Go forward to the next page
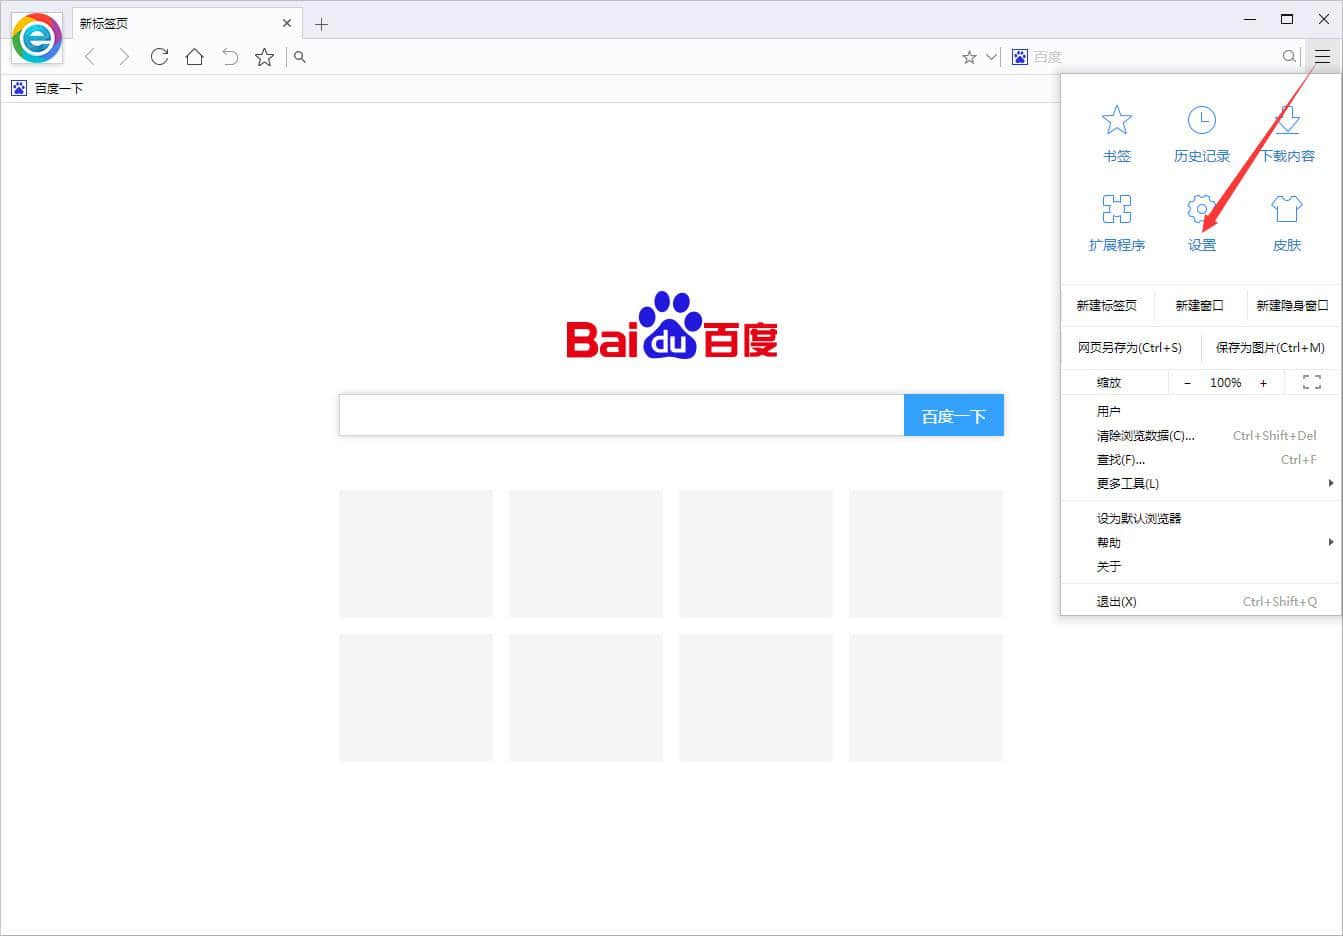 click(124, 57)
